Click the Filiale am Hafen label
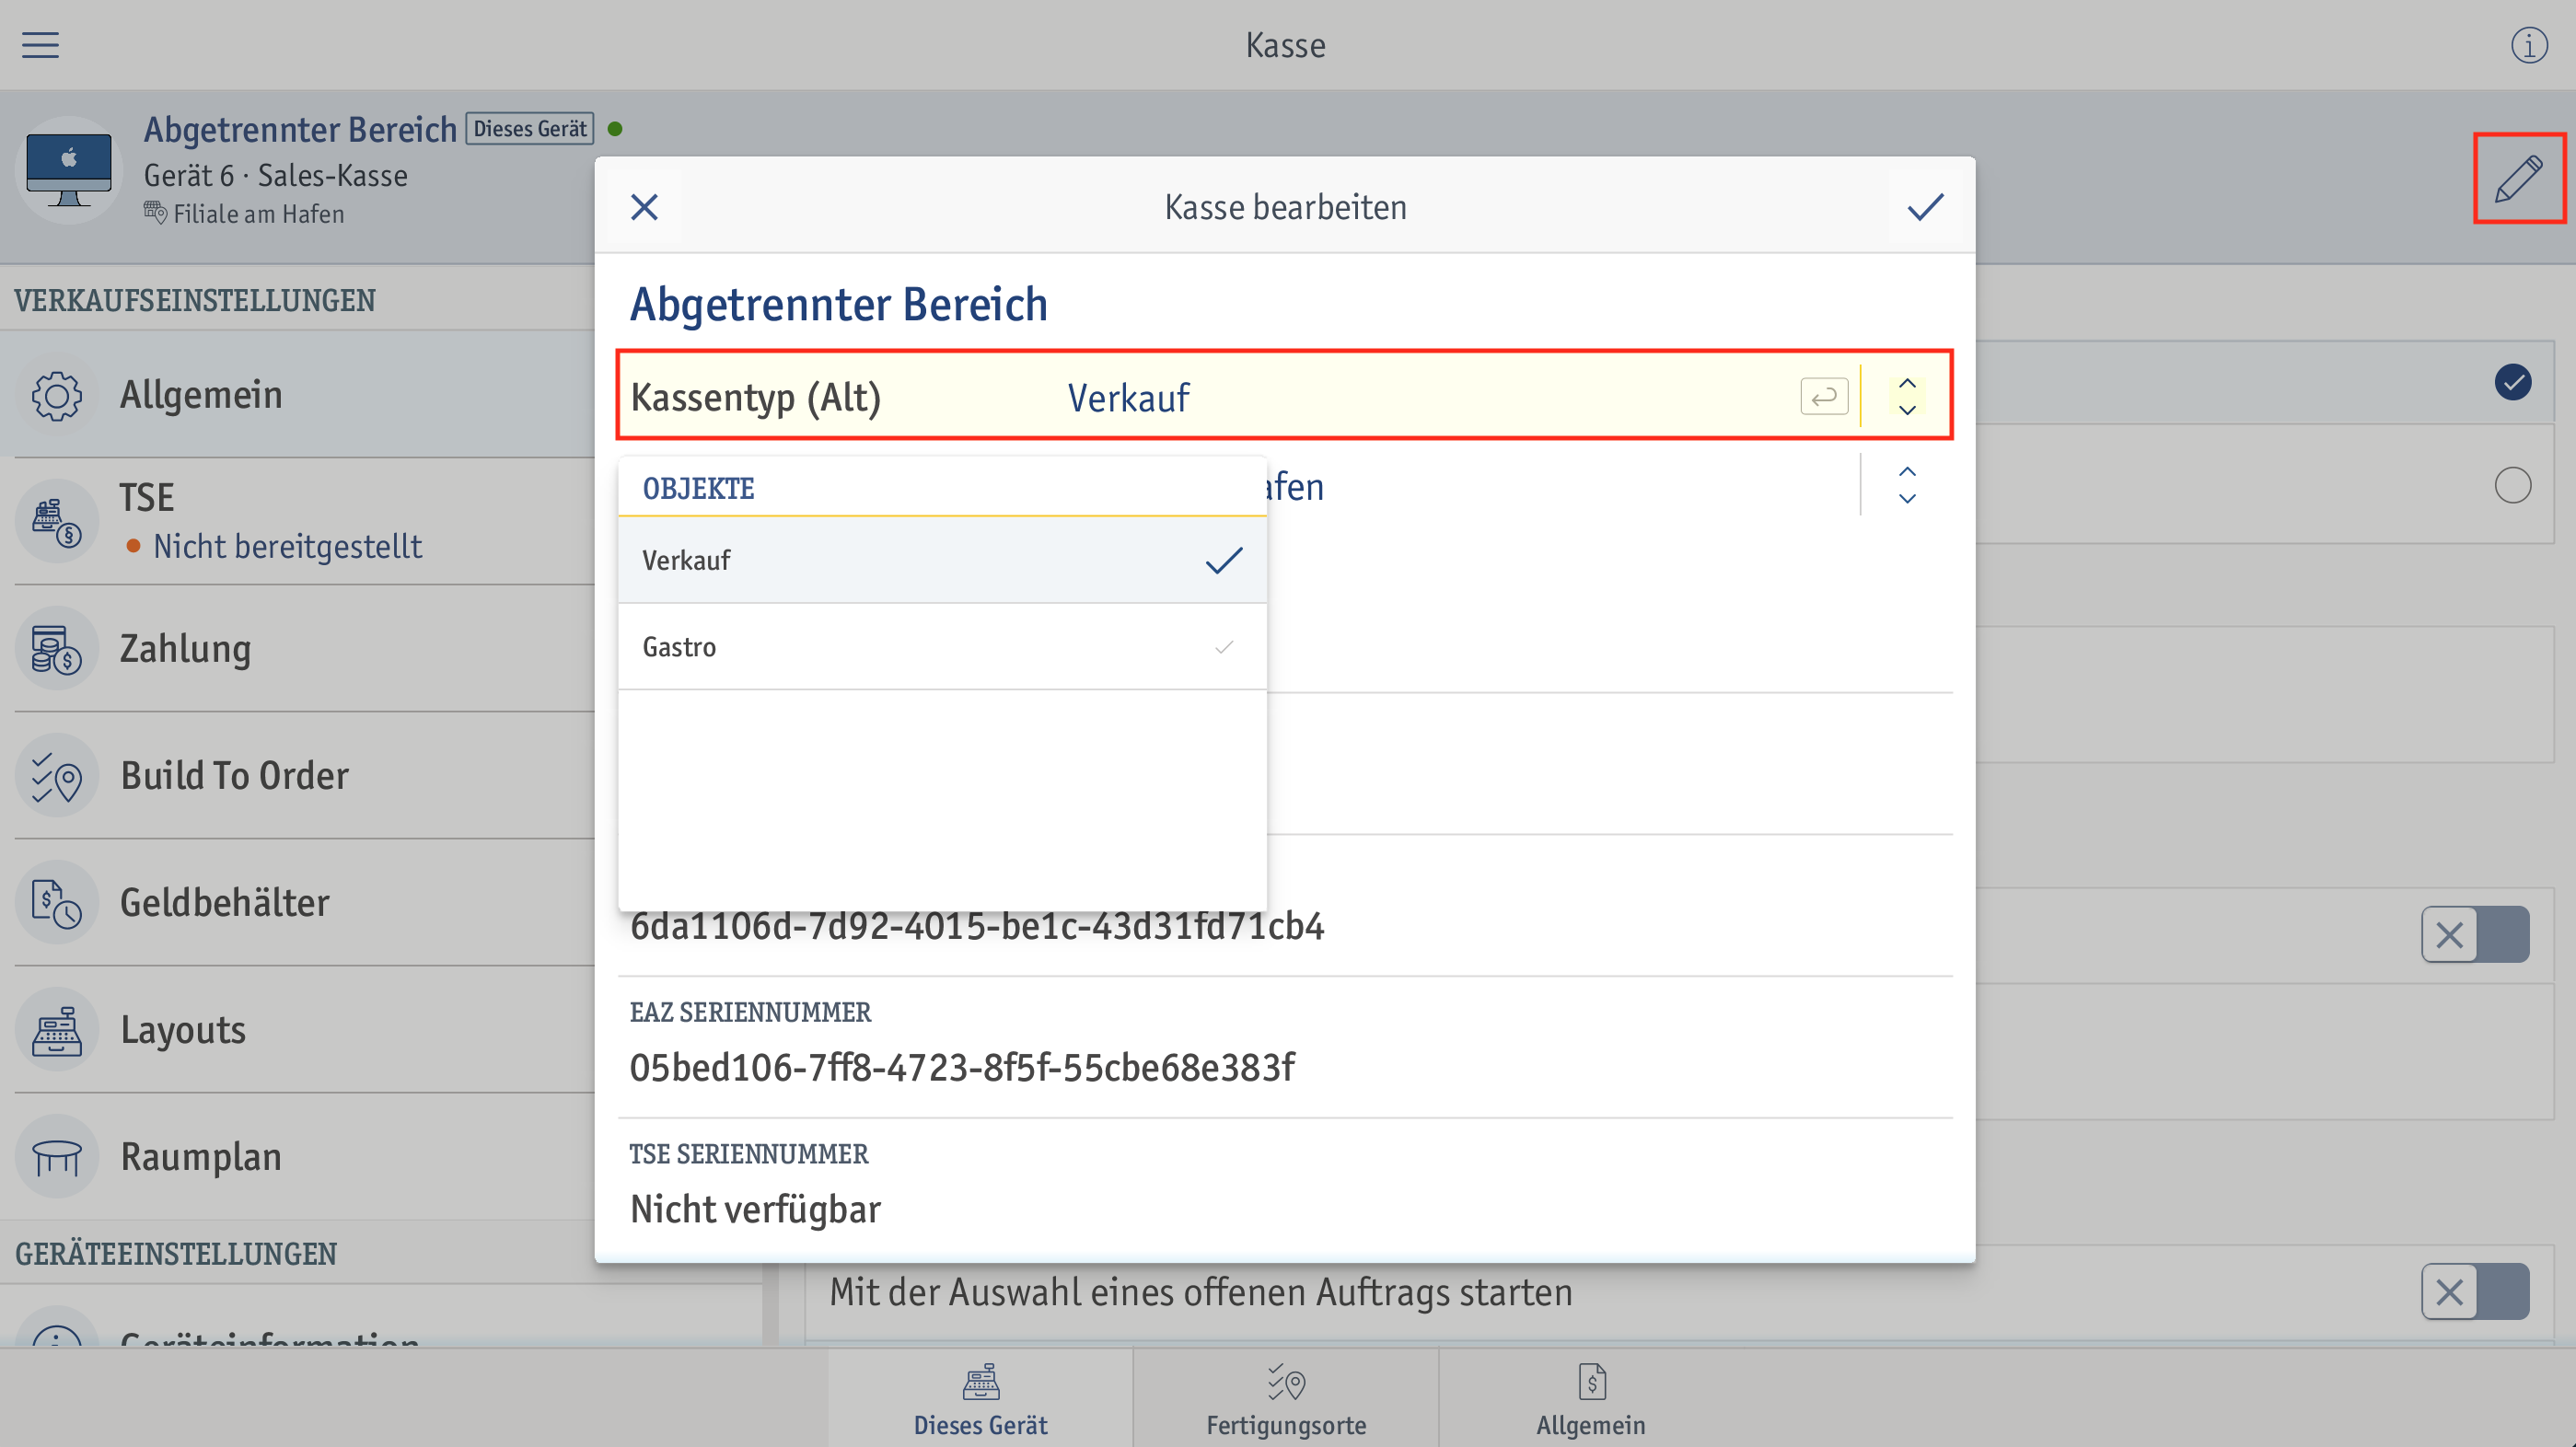The width and height of the screenshot is (2576, 1447). tap(258, 214)
